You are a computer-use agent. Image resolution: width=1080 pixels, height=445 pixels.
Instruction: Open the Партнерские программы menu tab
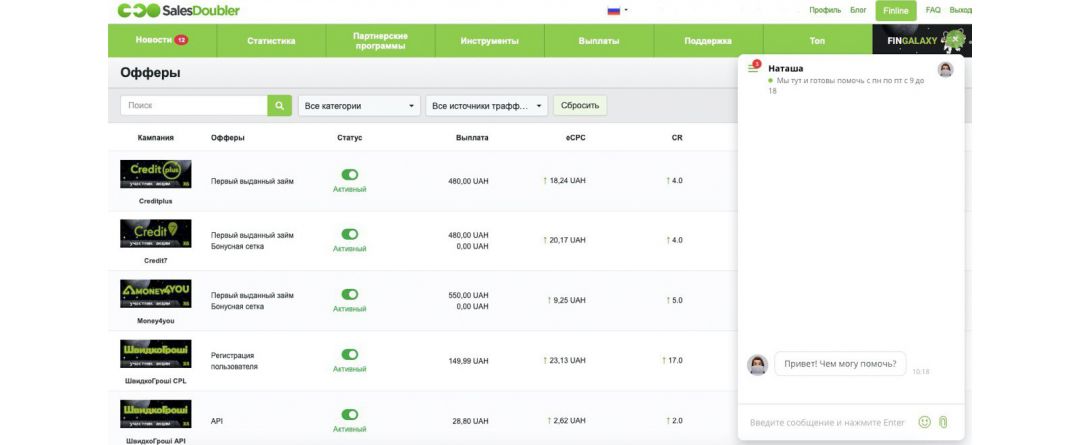tap(380, 41)
